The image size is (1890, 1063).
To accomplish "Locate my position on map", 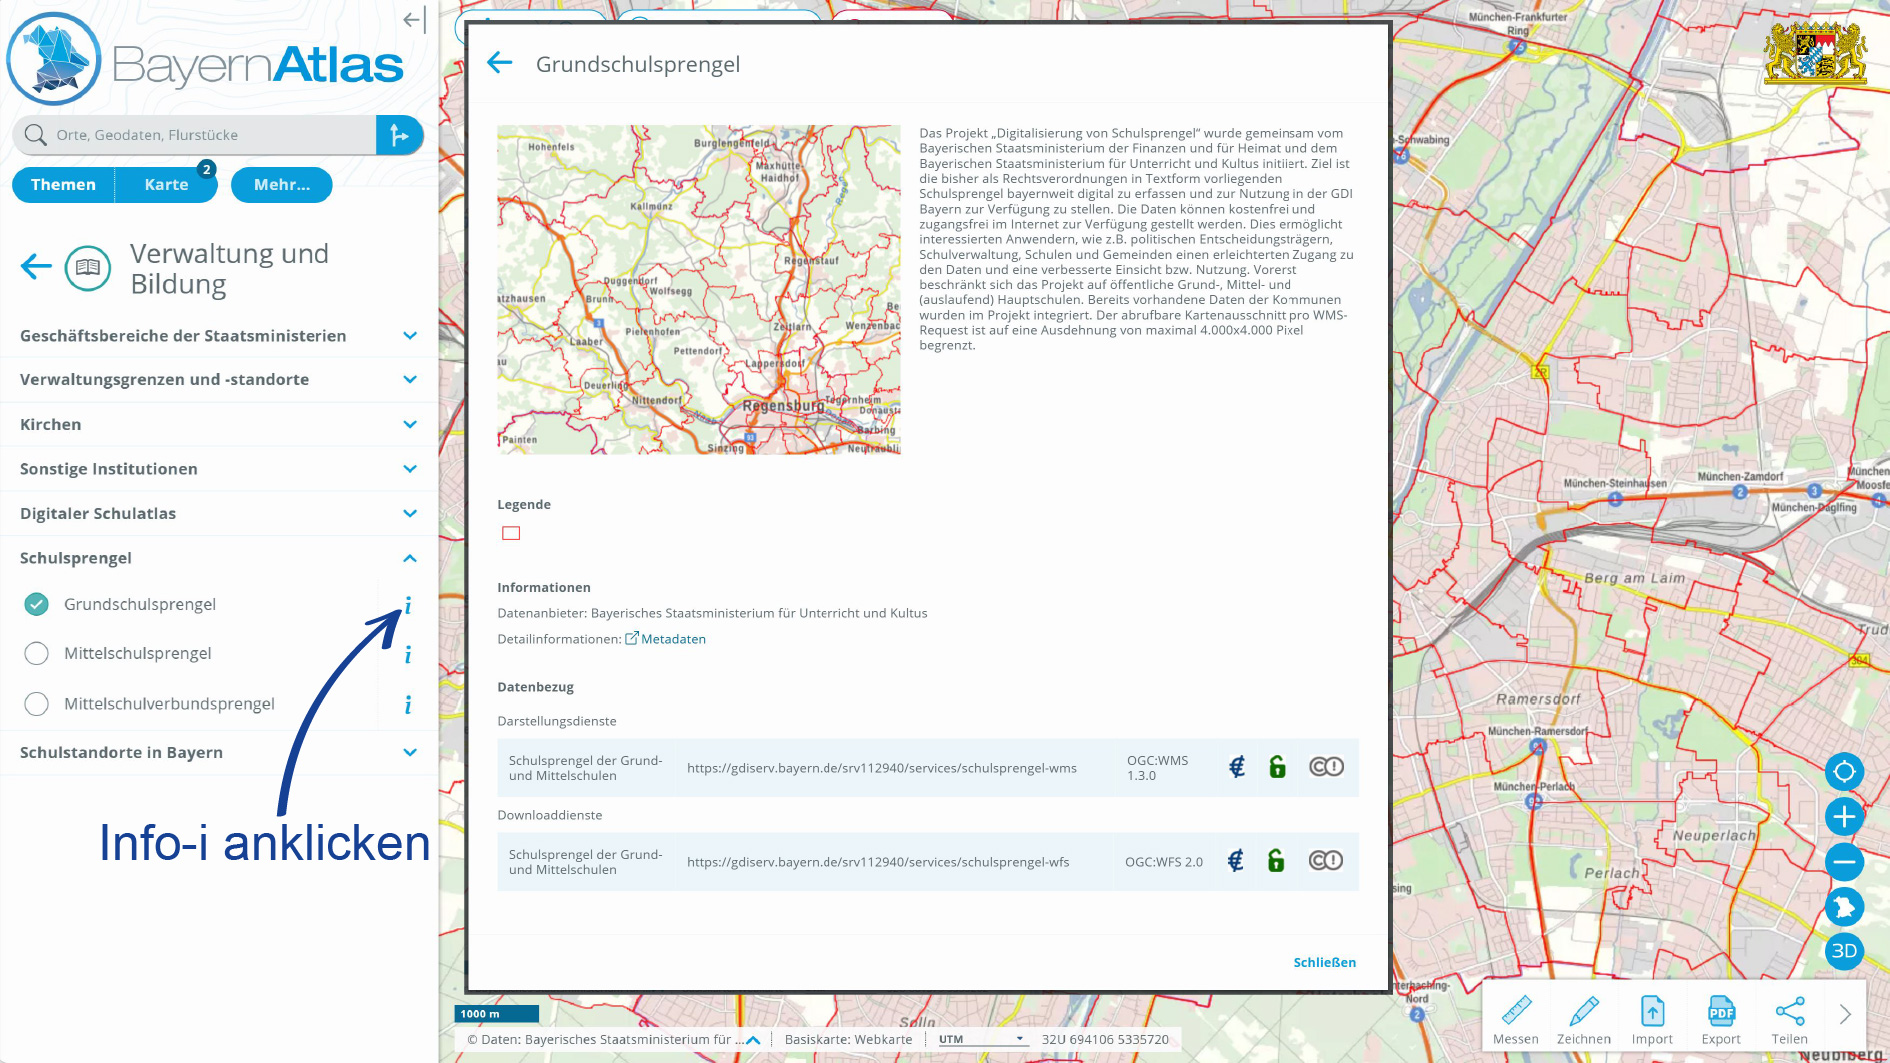I will point(1844,772).
